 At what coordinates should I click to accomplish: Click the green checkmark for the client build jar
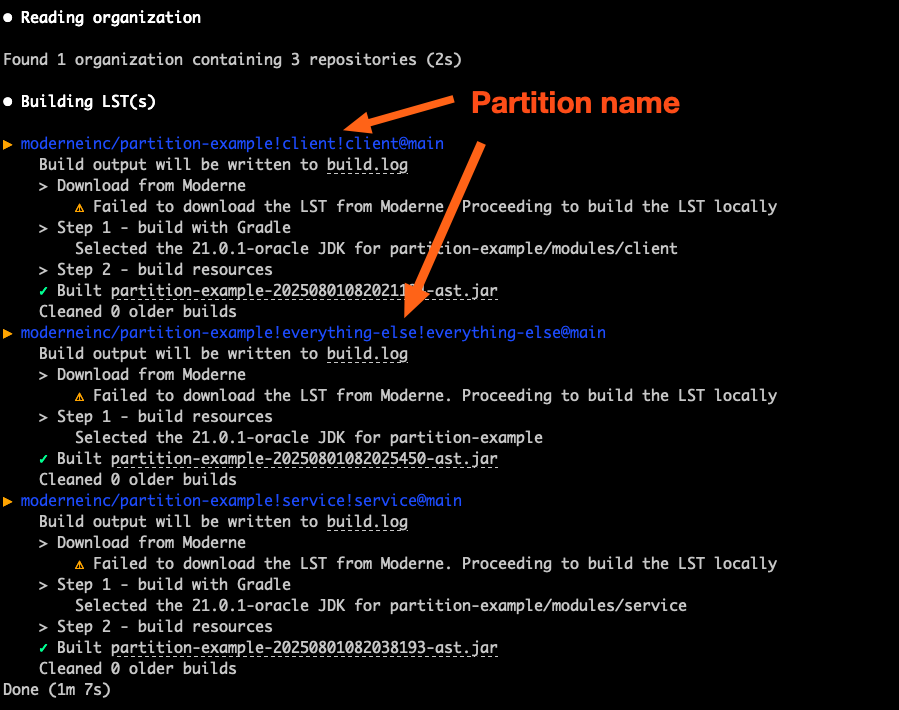pyautogui.click(x=44, y=291)
